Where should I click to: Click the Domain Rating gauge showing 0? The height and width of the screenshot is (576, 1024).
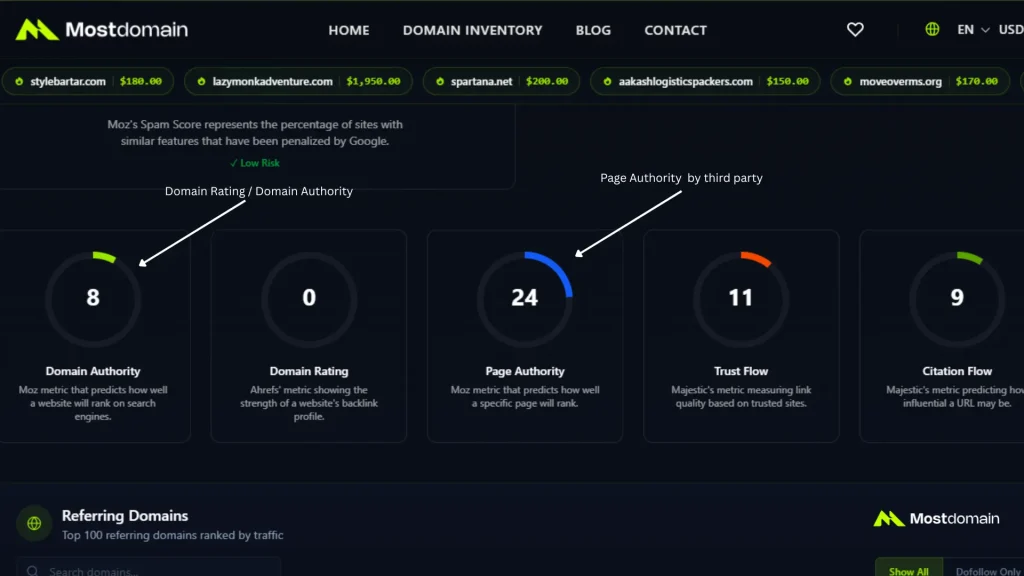coord(309,298)
